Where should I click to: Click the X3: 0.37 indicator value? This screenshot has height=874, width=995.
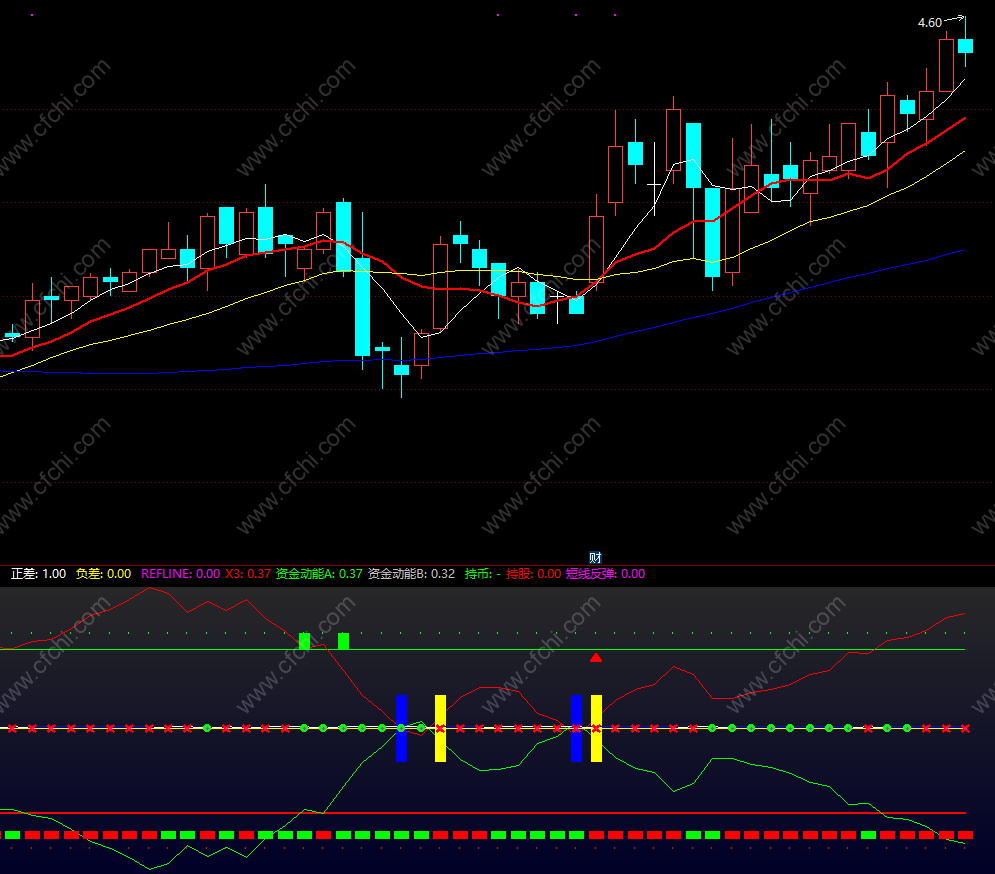point(248,574)
